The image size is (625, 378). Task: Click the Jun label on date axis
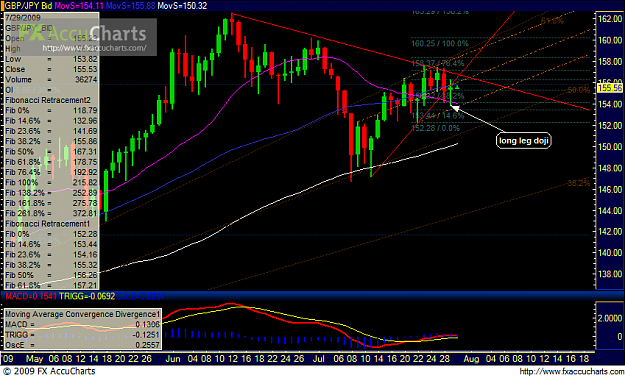click(x=173, y=359)
